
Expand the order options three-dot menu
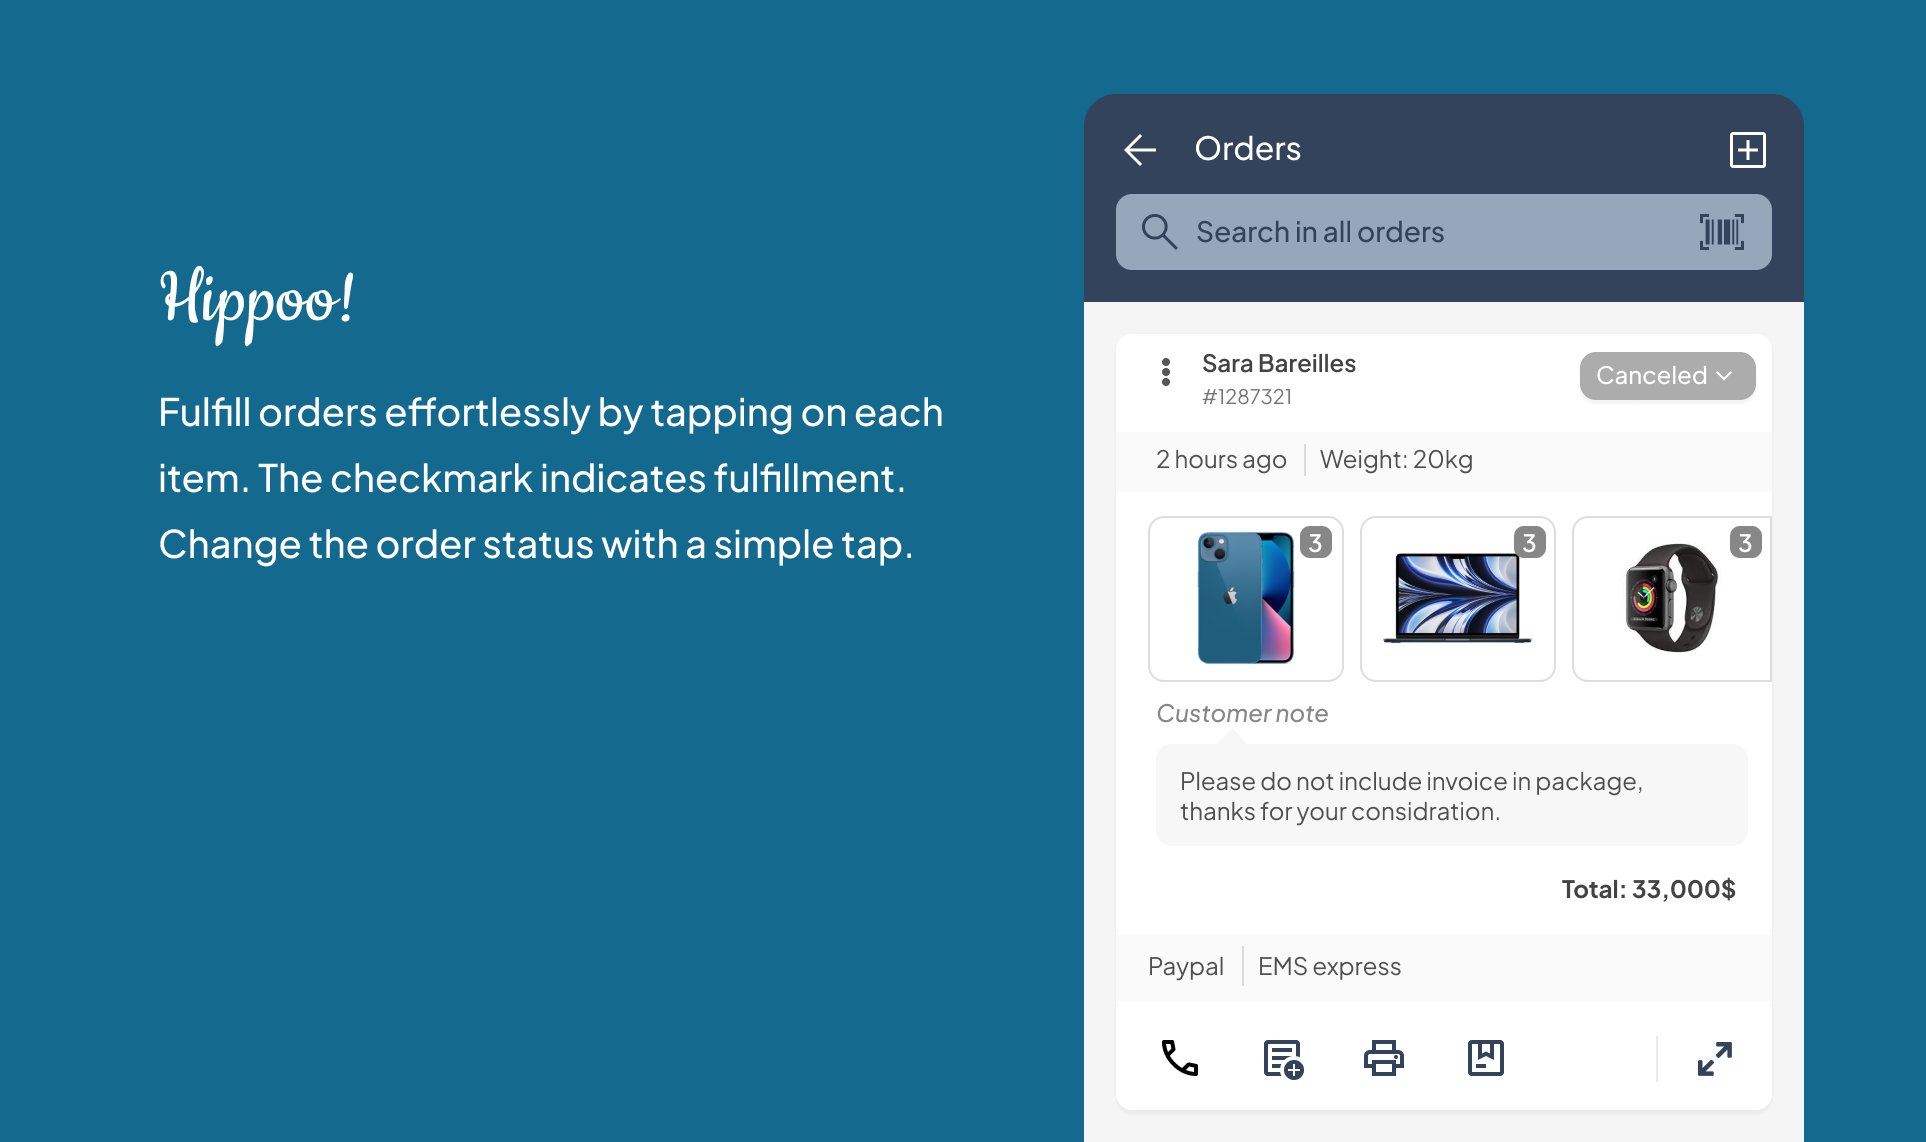pyautogui.click(x=1166, y=377)
